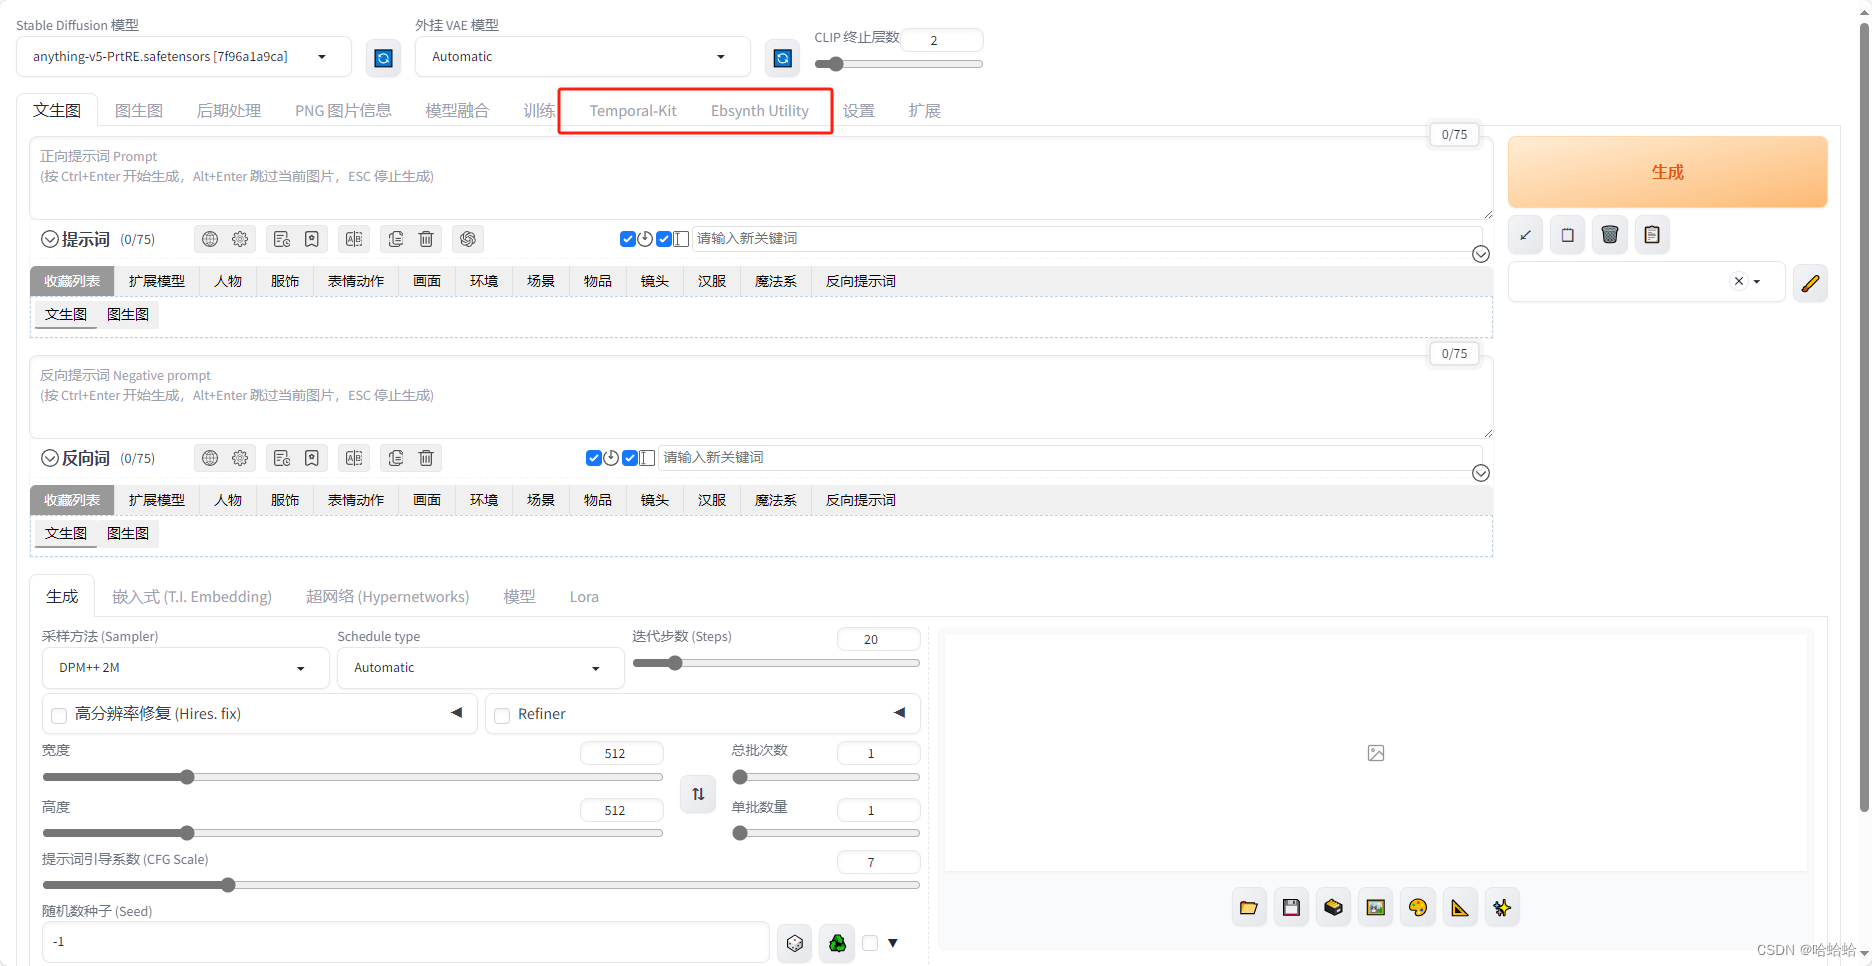Click the zip archive box icon
Viewport: 1872px width, 966px height.
coord(1333,908)
